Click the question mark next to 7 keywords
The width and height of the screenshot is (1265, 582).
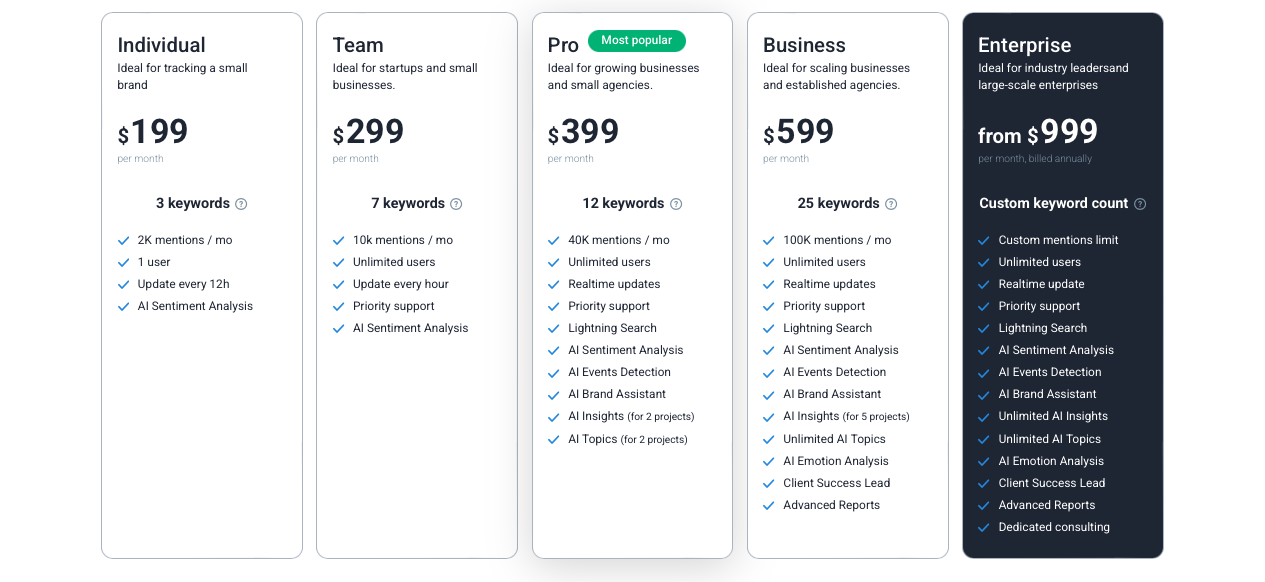(x=456, y=203)
